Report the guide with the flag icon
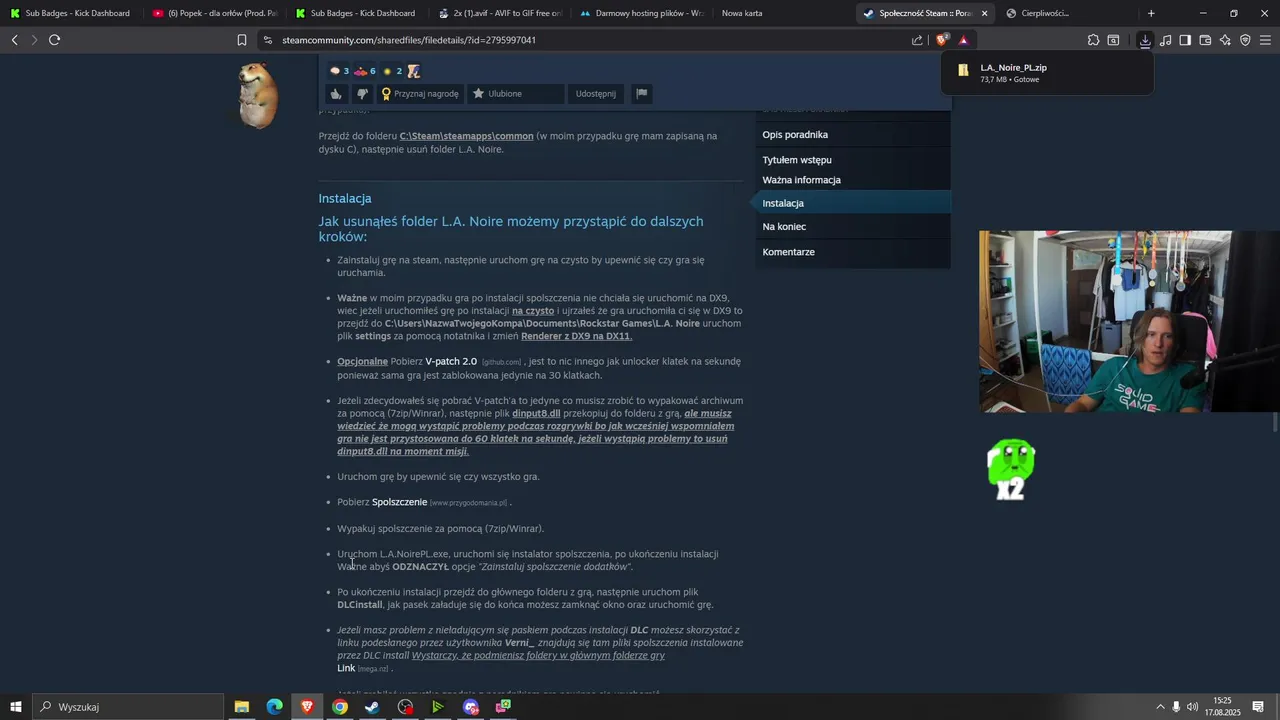 (642, 94)
